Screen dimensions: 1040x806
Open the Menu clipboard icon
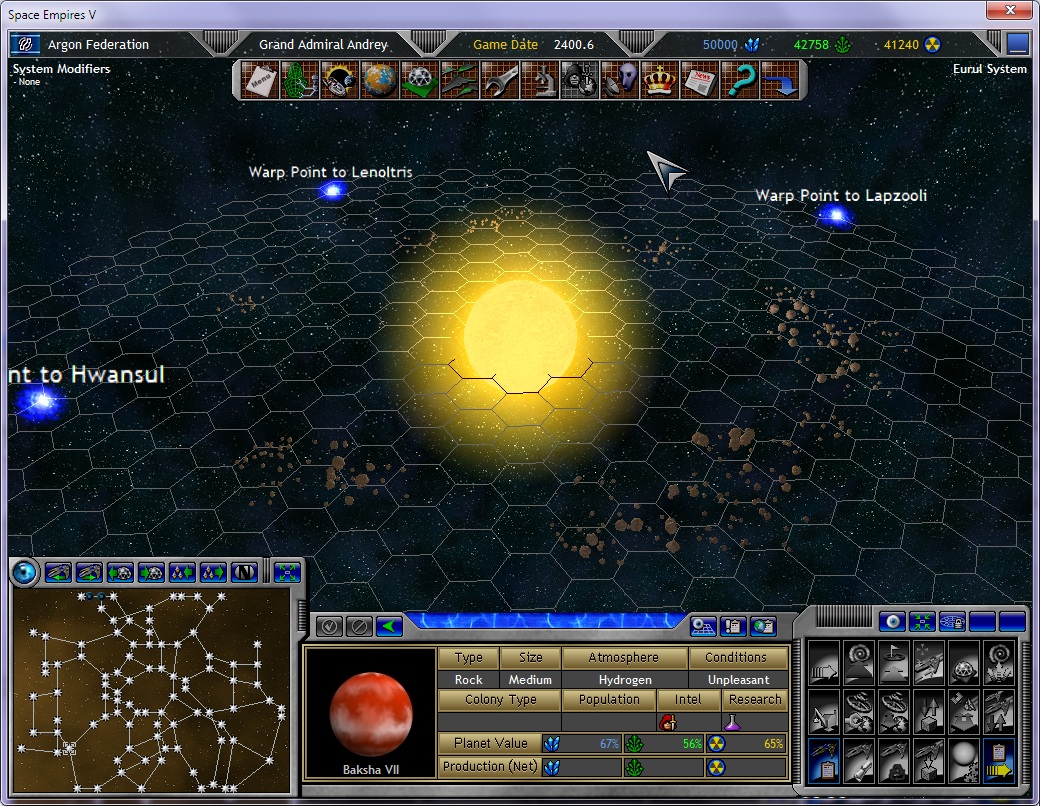pos(259,80)
